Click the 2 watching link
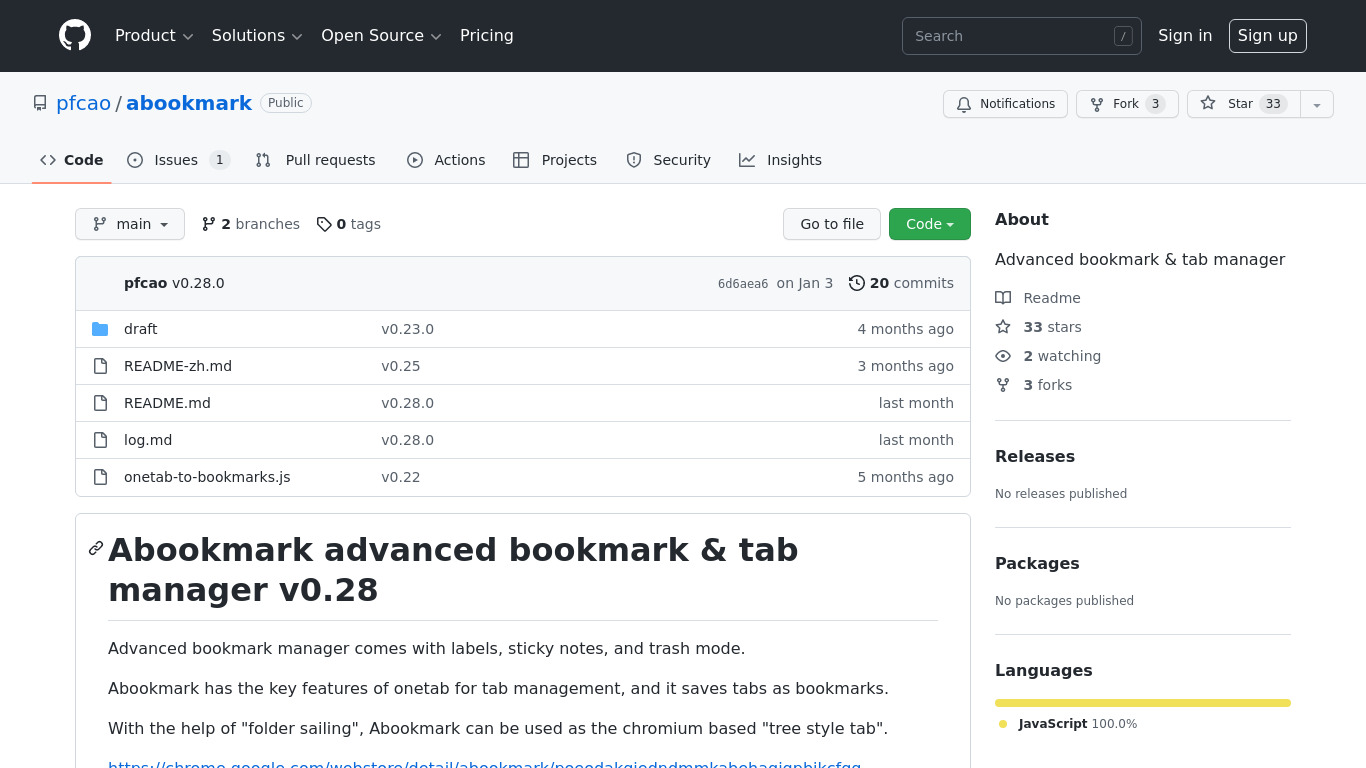The width and height of the screenshot is (1366, 768). point(1048,356)
